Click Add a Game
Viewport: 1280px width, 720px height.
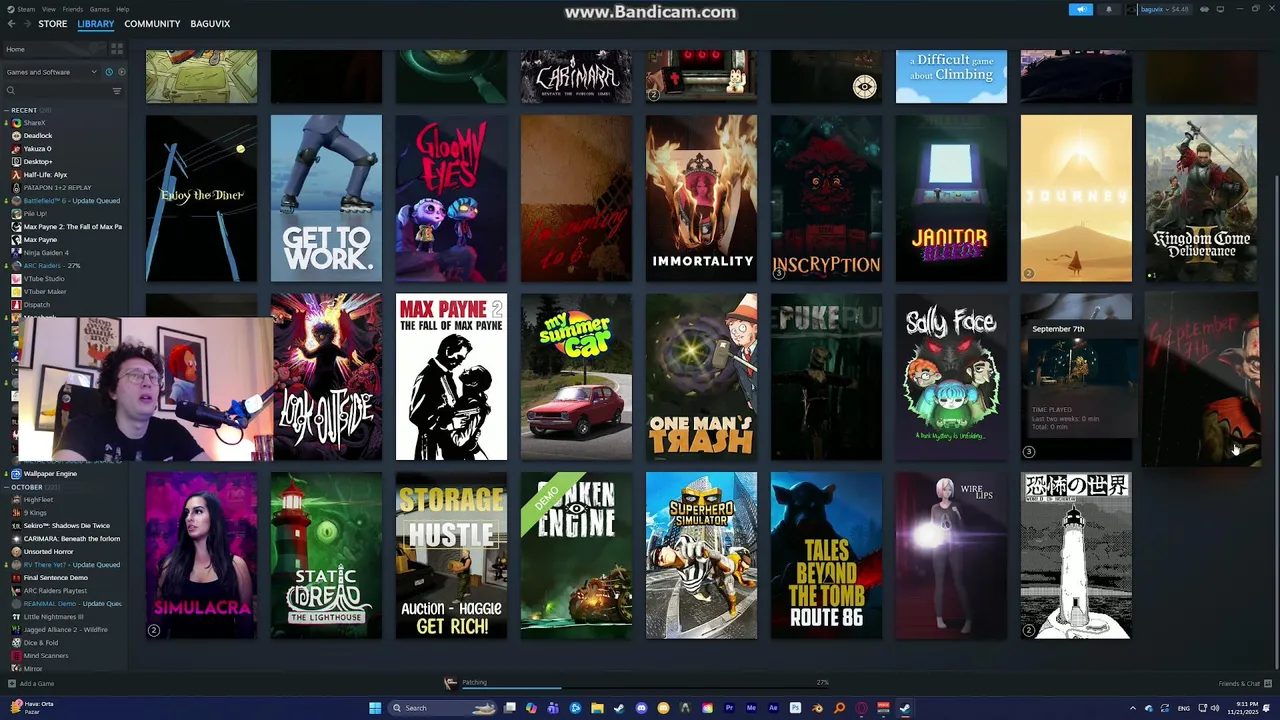31,684
